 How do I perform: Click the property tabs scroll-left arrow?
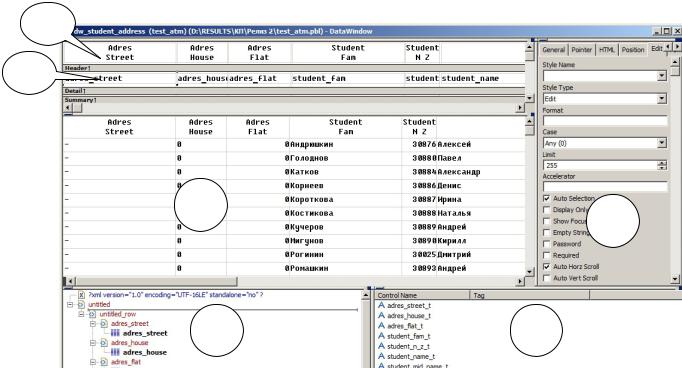(669, 46)
